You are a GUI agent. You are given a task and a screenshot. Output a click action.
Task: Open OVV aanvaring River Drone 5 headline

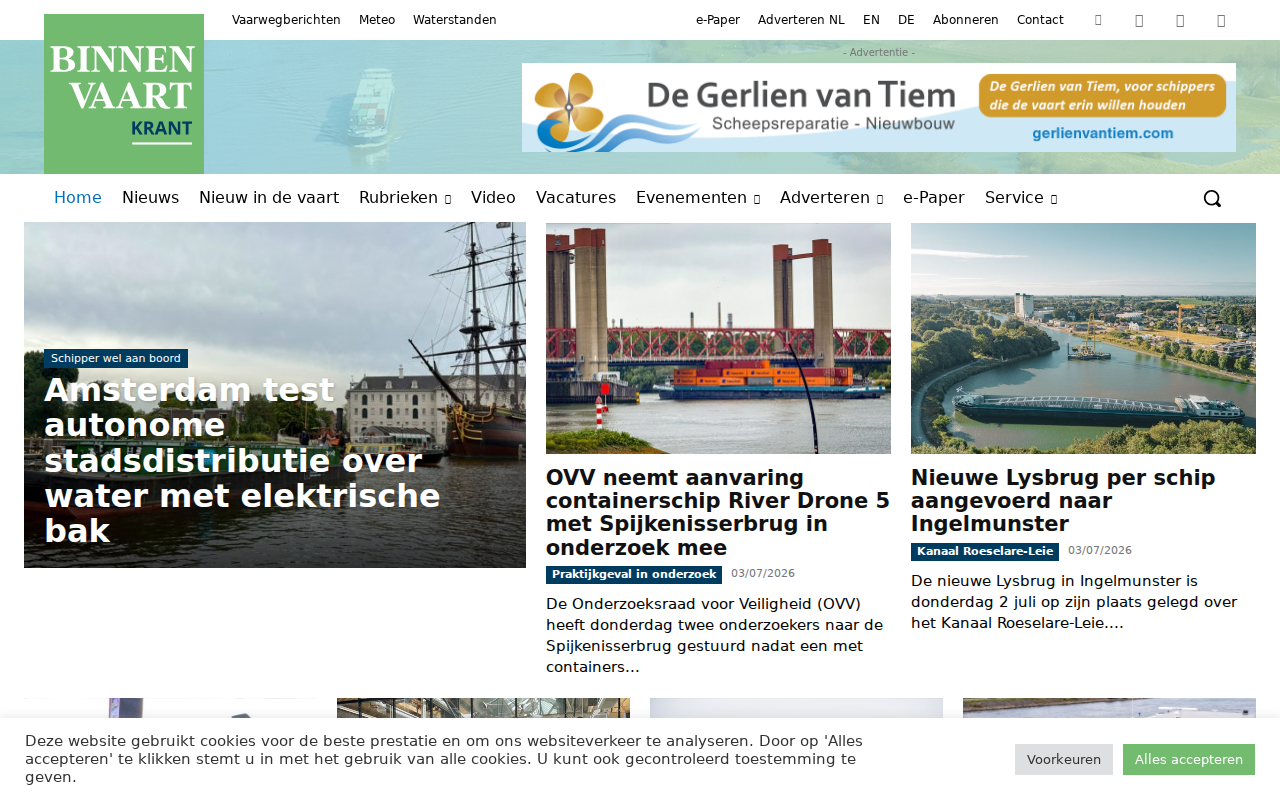coord(718,513)
